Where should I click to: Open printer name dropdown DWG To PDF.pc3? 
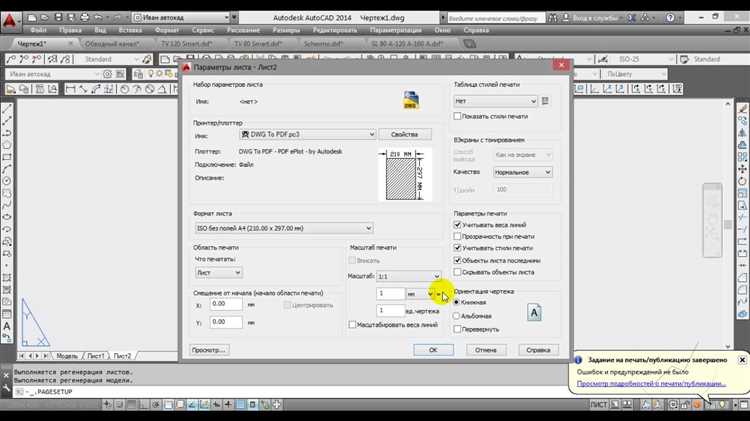pos(308,134)
